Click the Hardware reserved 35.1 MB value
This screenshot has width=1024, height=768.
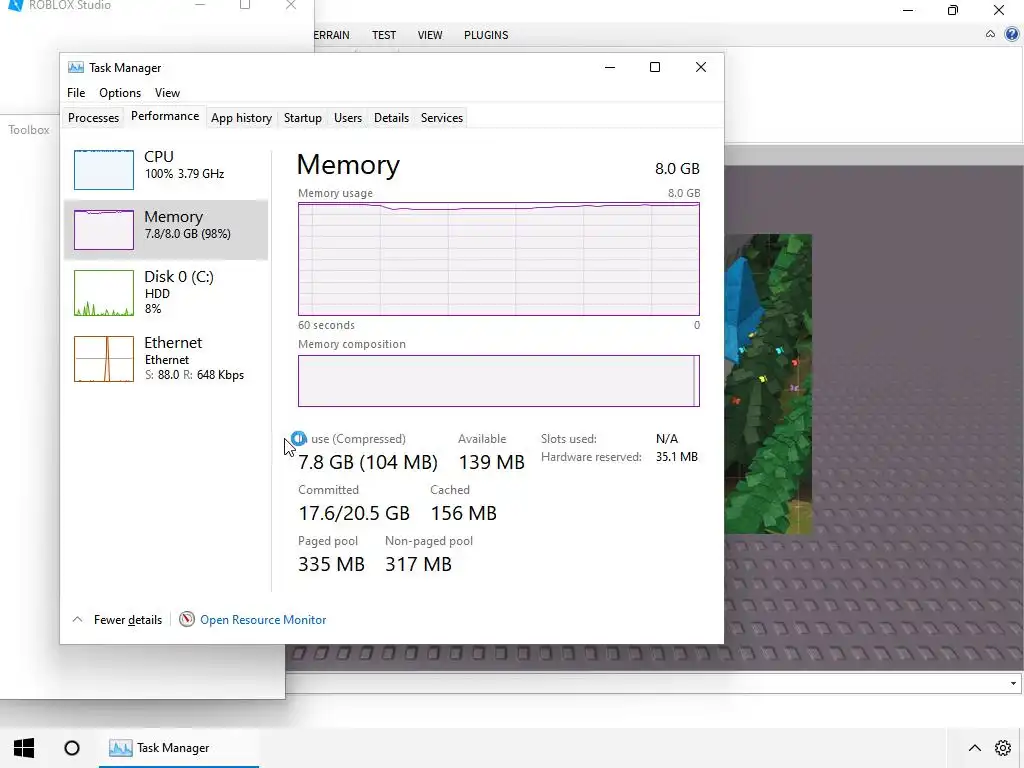click(x=677, y=457)
